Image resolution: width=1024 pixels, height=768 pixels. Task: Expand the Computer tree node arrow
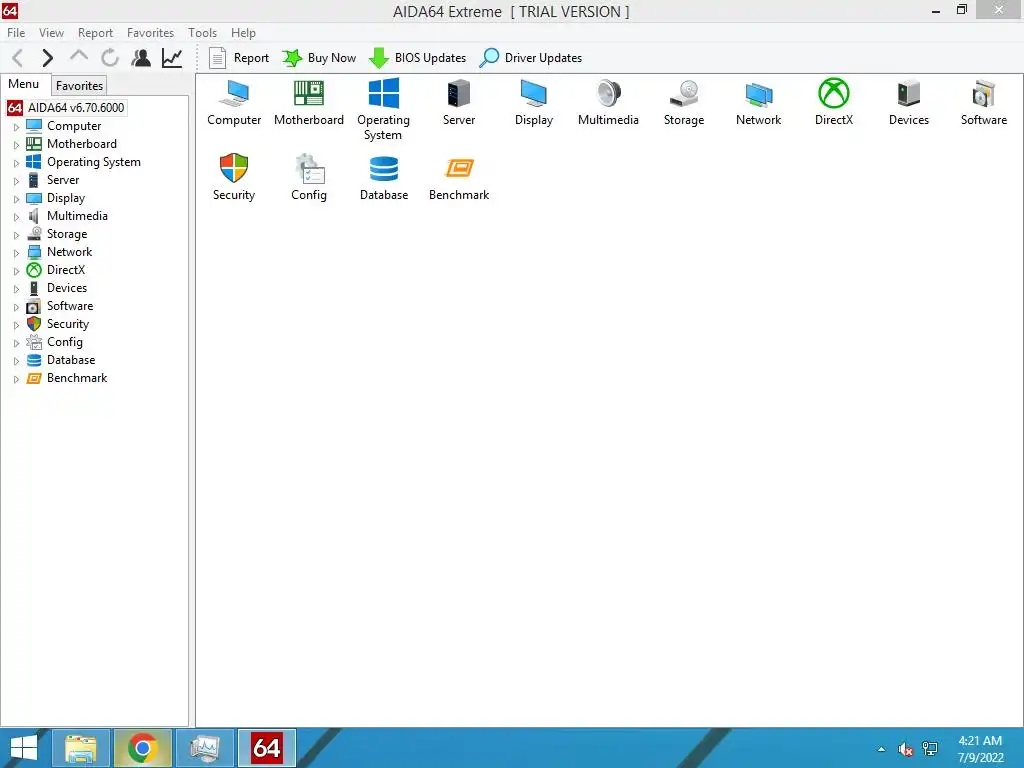(x=16, y=127)
